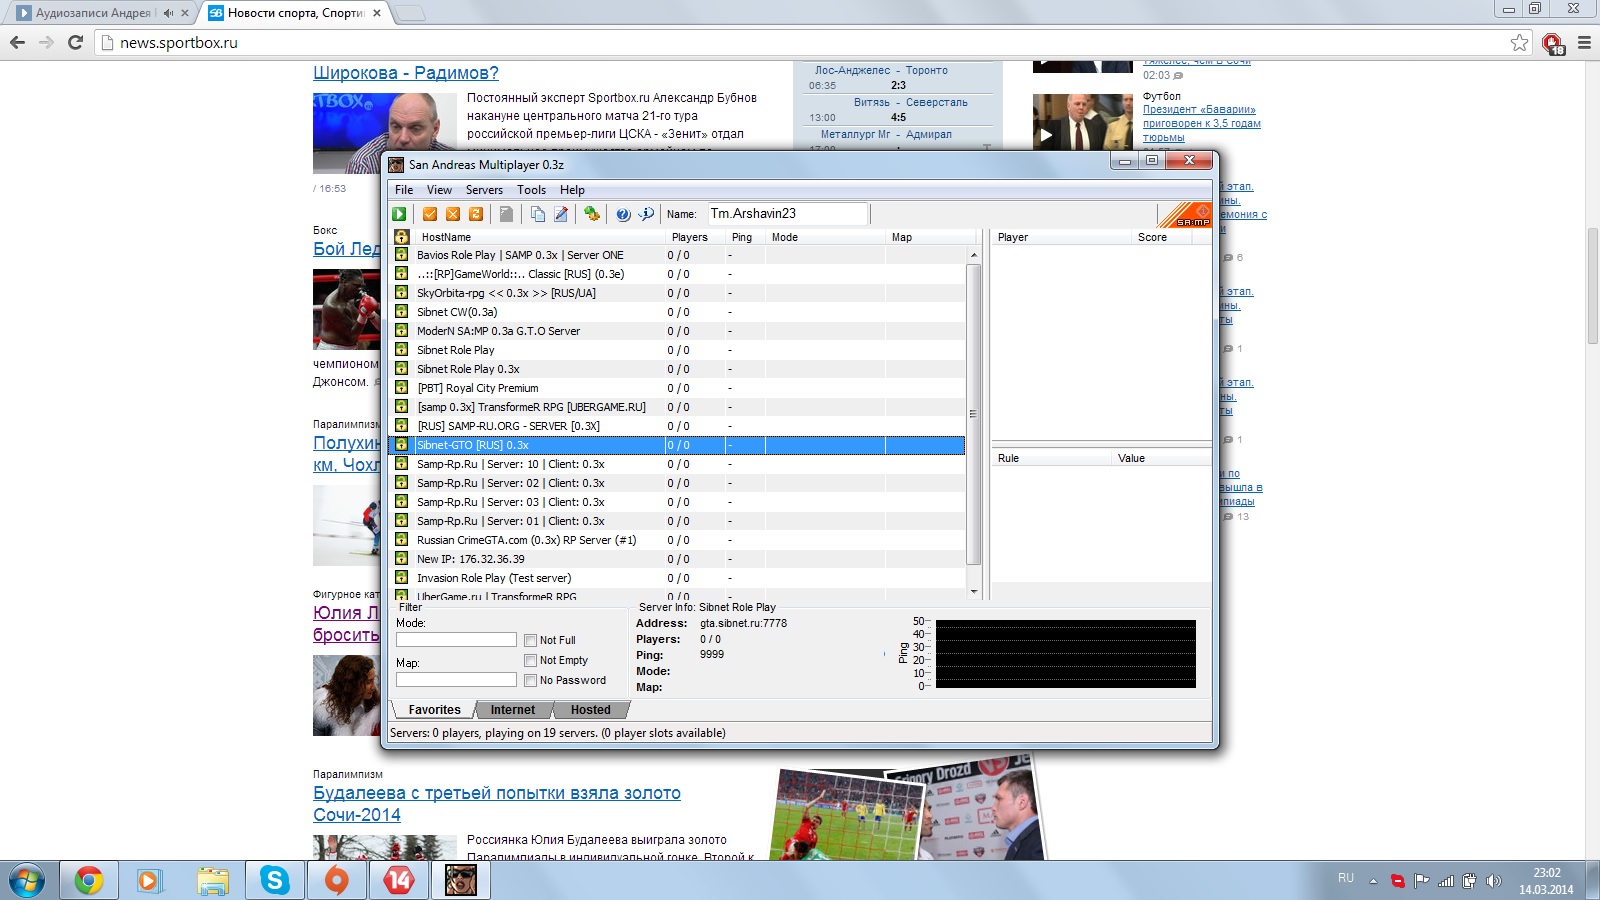Select server SkyOrbita-rpg << 0.3x >> [RUS/UA]
The height and width of the screenshot is (900, 1600).
pos(676,293)
